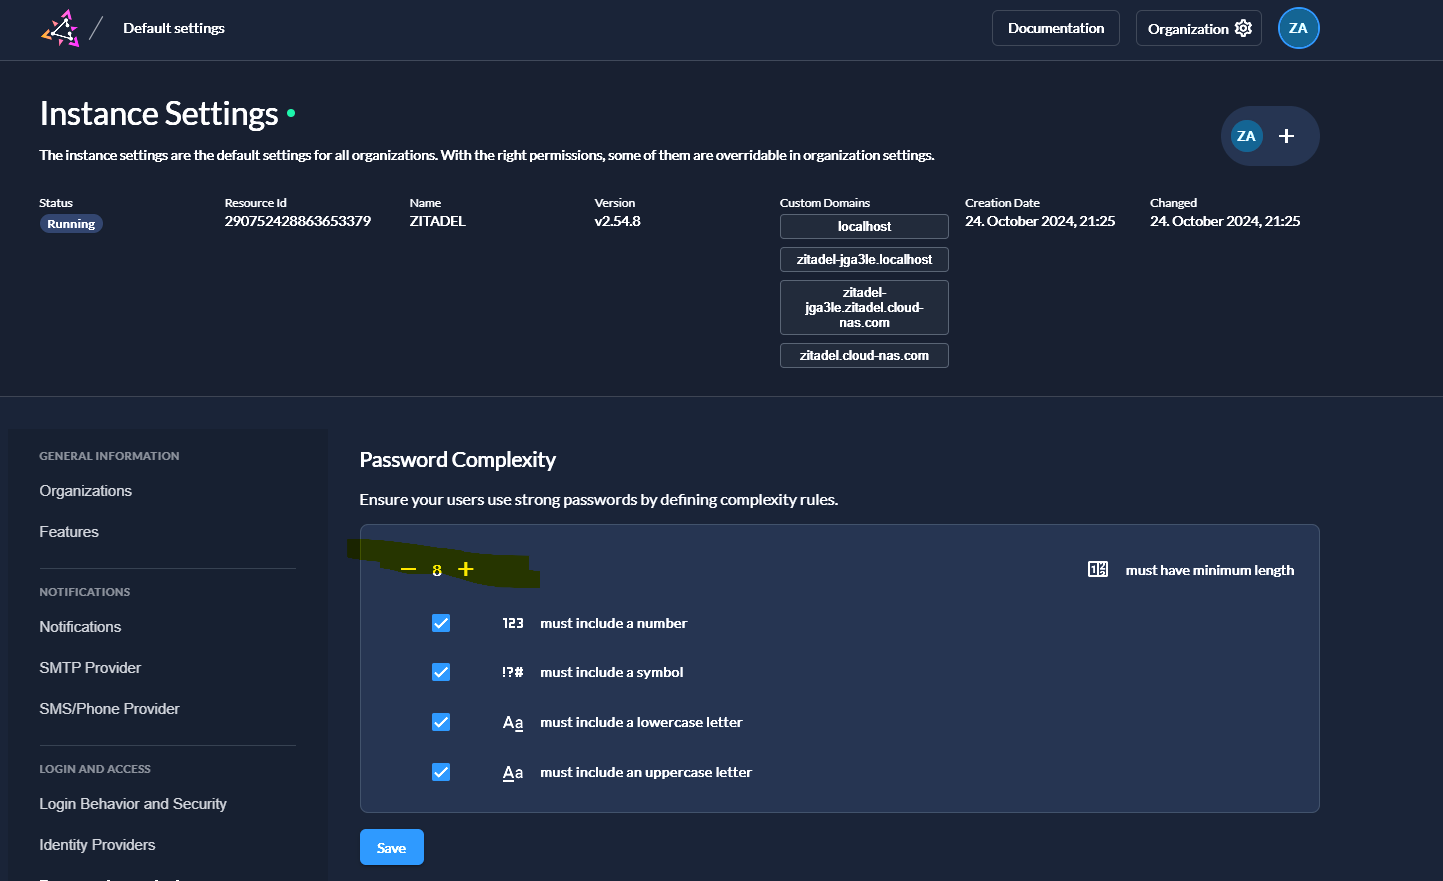
Task: Click the 123 number rule icon
Action: 512,623
